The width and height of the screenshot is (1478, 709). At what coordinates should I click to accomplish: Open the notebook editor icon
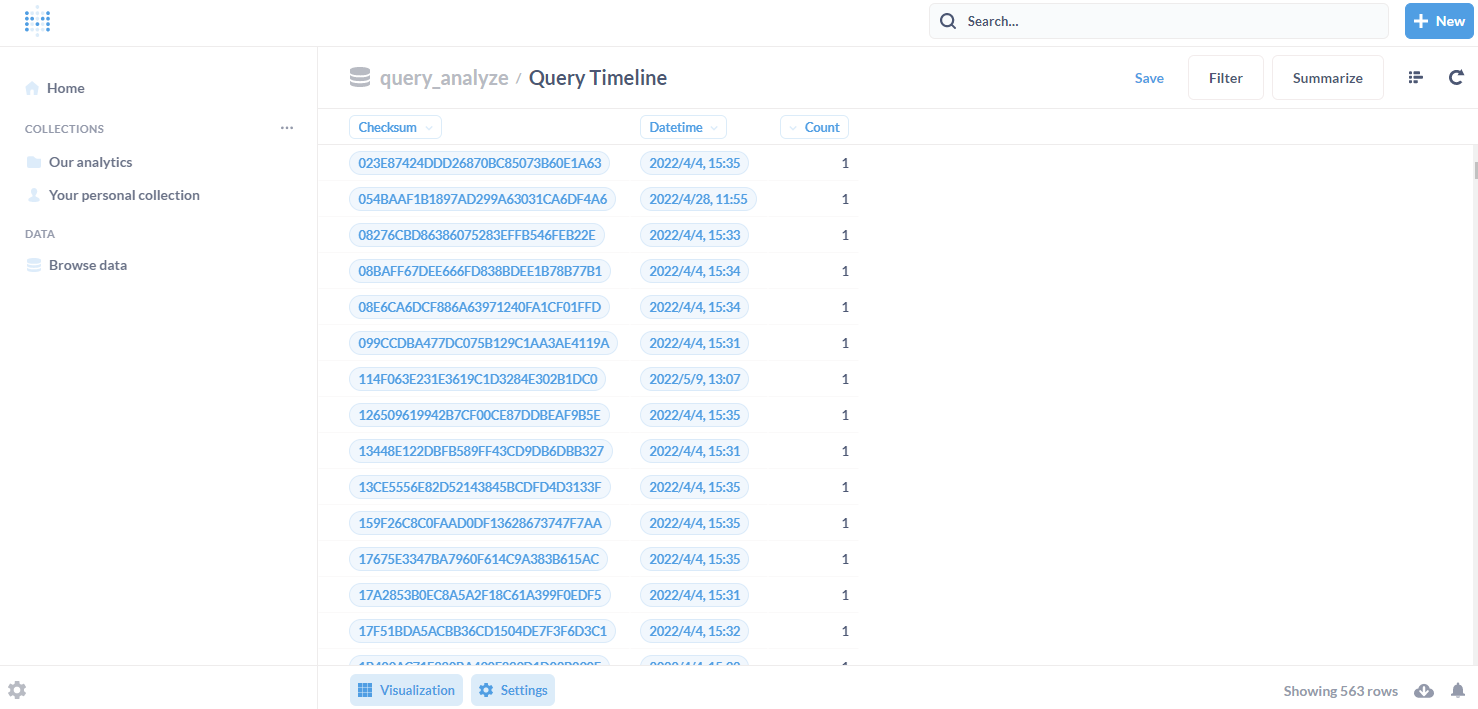pos(1415,78)
